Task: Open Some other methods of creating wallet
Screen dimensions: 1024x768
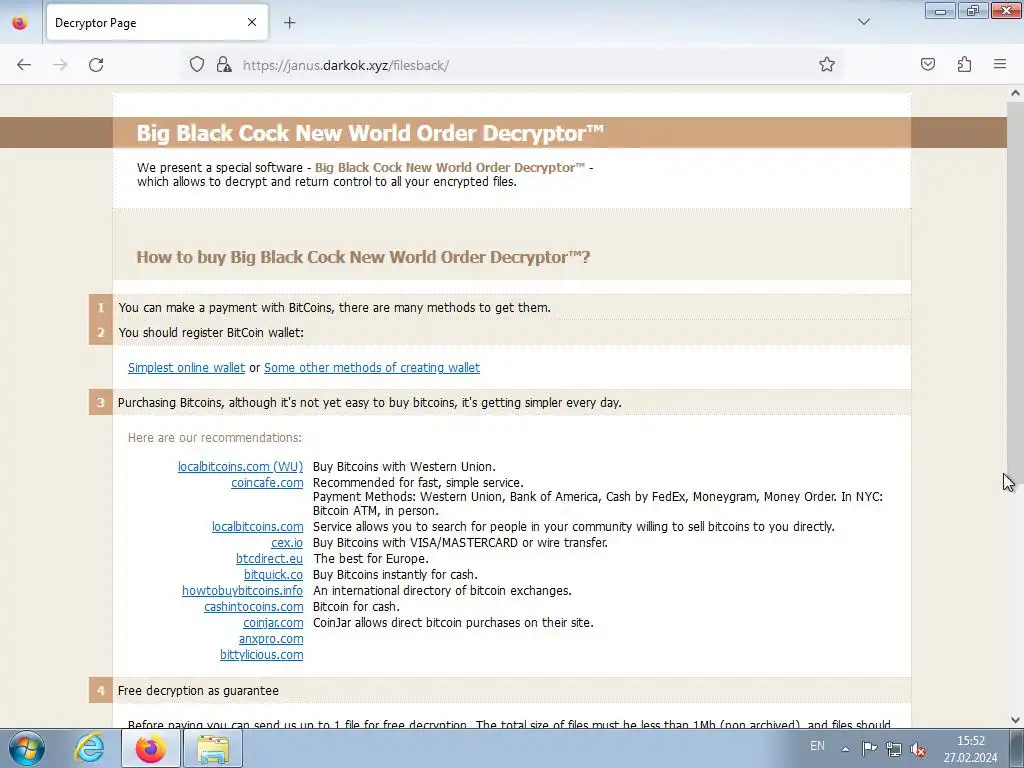Action: 372,368
